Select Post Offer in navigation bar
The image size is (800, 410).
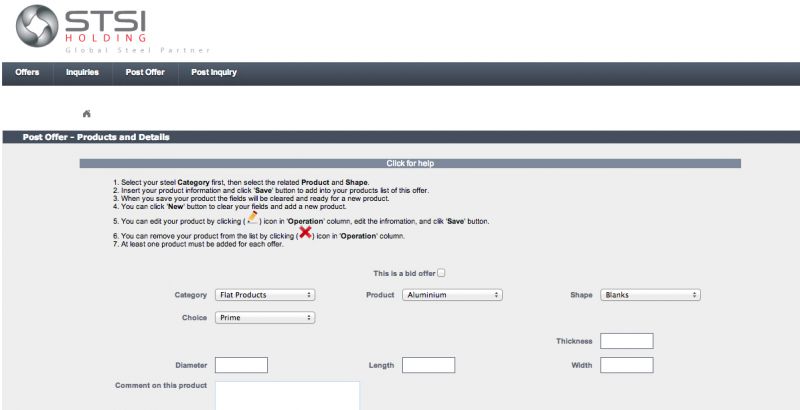(x=145, y=72)
